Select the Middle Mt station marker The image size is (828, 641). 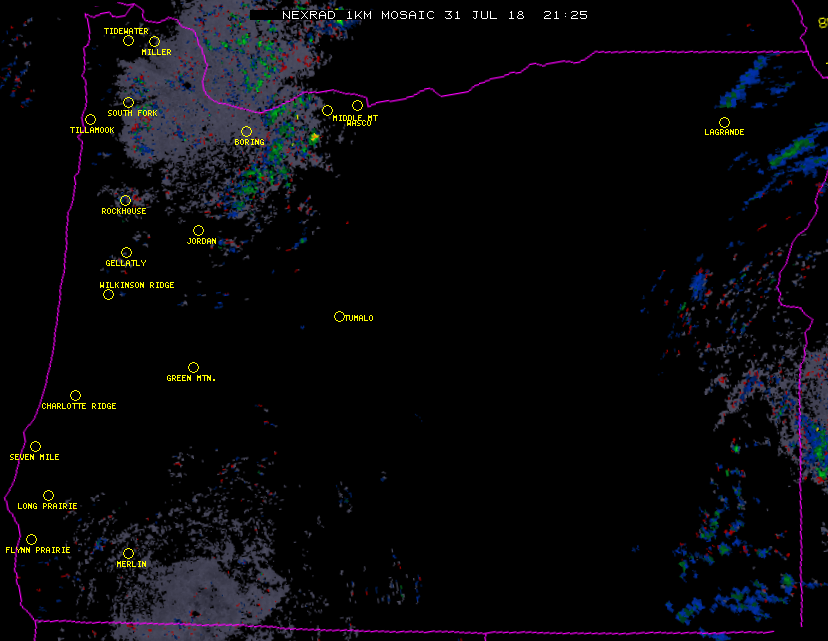(327, 110)
